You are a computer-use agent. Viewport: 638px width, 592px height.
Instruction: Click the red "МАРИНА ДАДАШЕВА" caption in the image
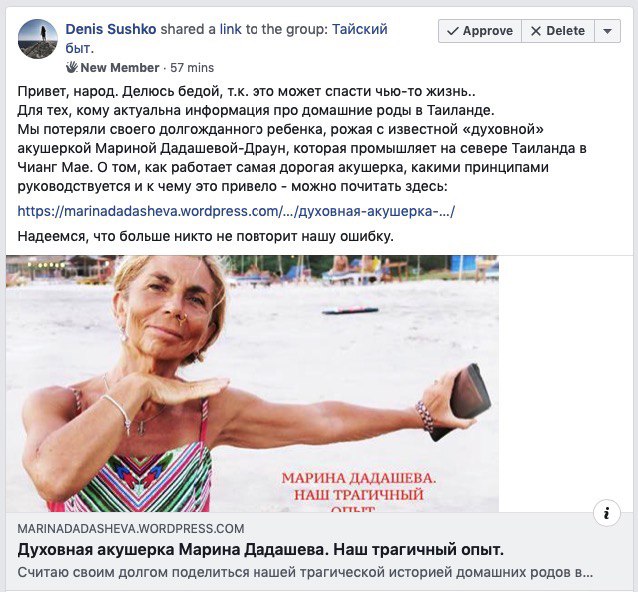358,478
